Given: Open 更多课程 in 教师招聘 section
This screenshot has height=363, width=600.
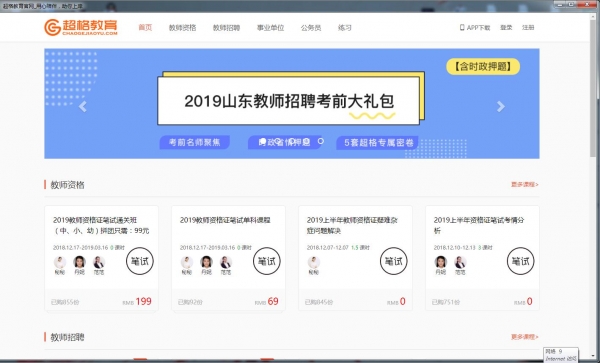Looking at the screenshot, I should pos(525,337).
